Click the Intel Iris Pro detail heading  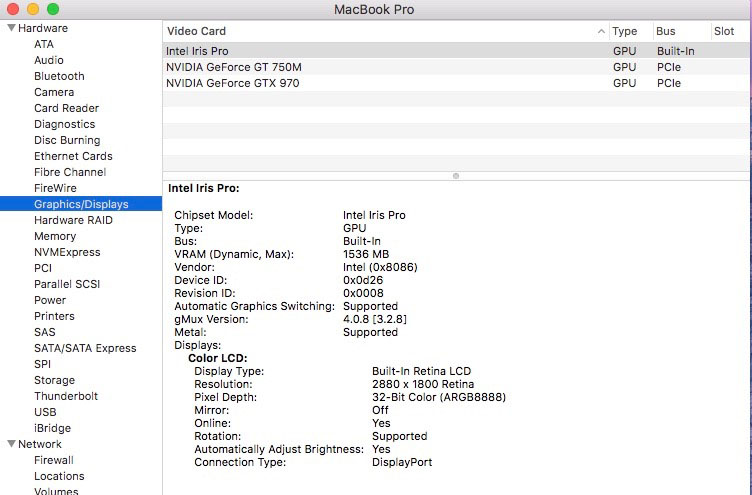[x=203, y=188]
